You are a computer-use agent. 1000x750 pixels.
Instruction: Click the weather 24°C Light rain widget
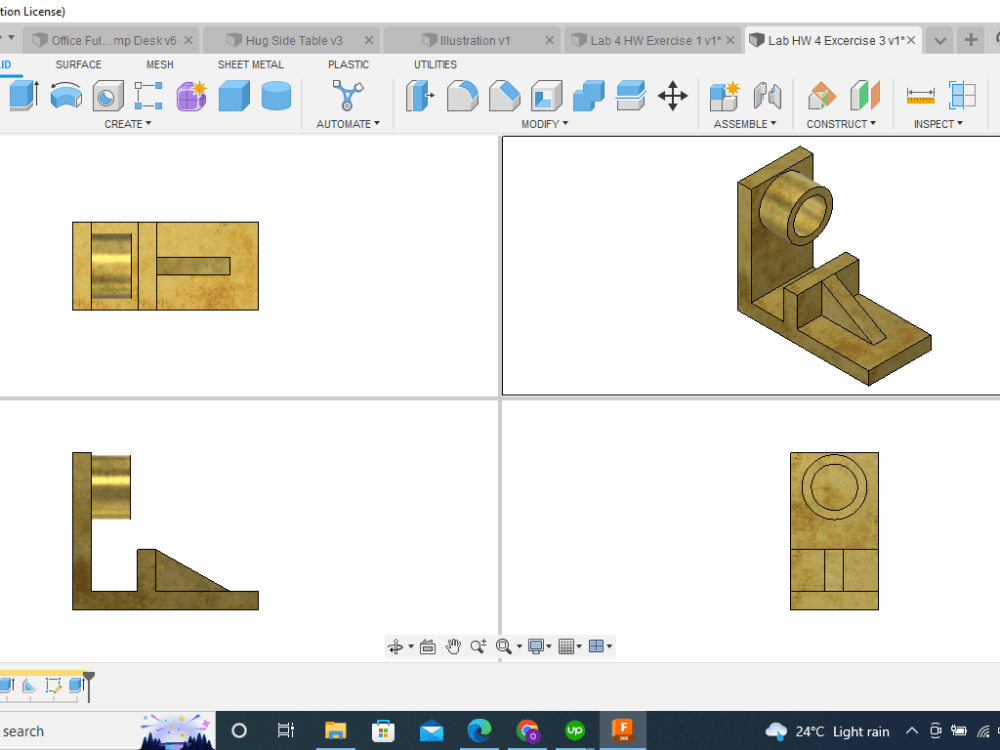click(x=827, y=732)
